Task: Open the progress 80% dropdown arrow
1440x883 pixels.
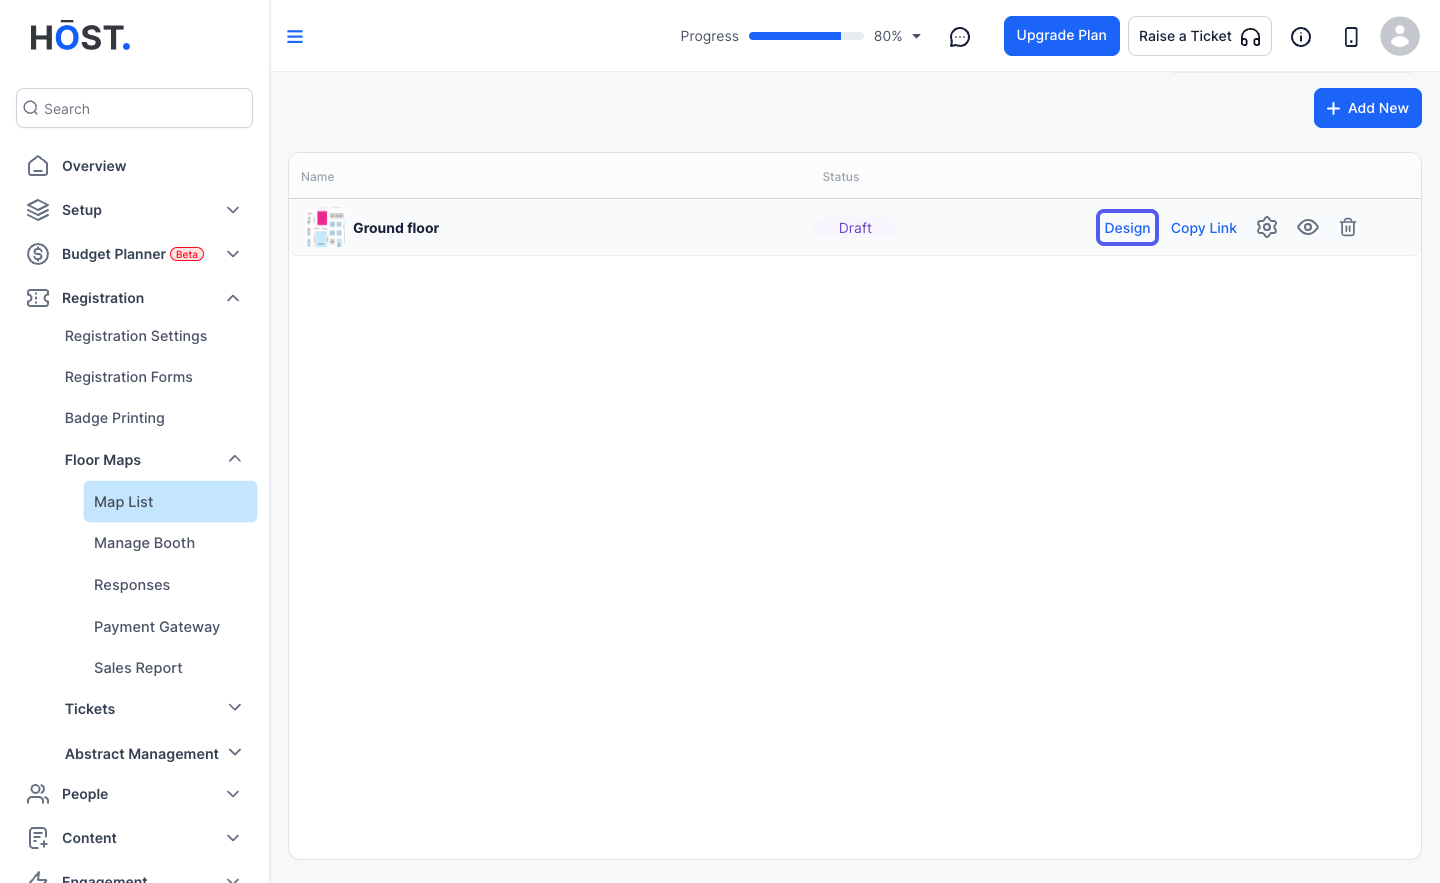Action: [916, 37]
